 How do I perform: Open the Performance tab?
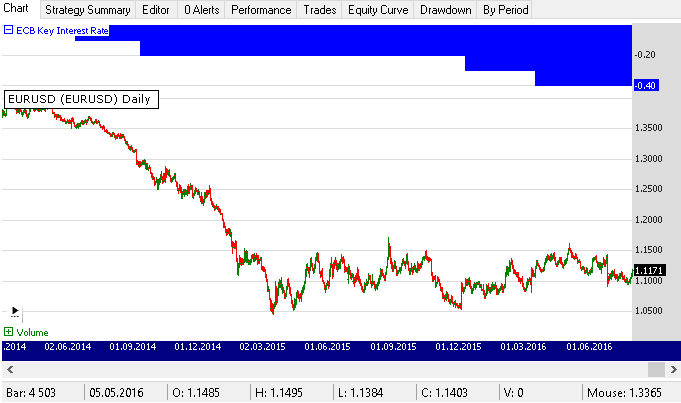pyautogui.click(x=260, y=10)
